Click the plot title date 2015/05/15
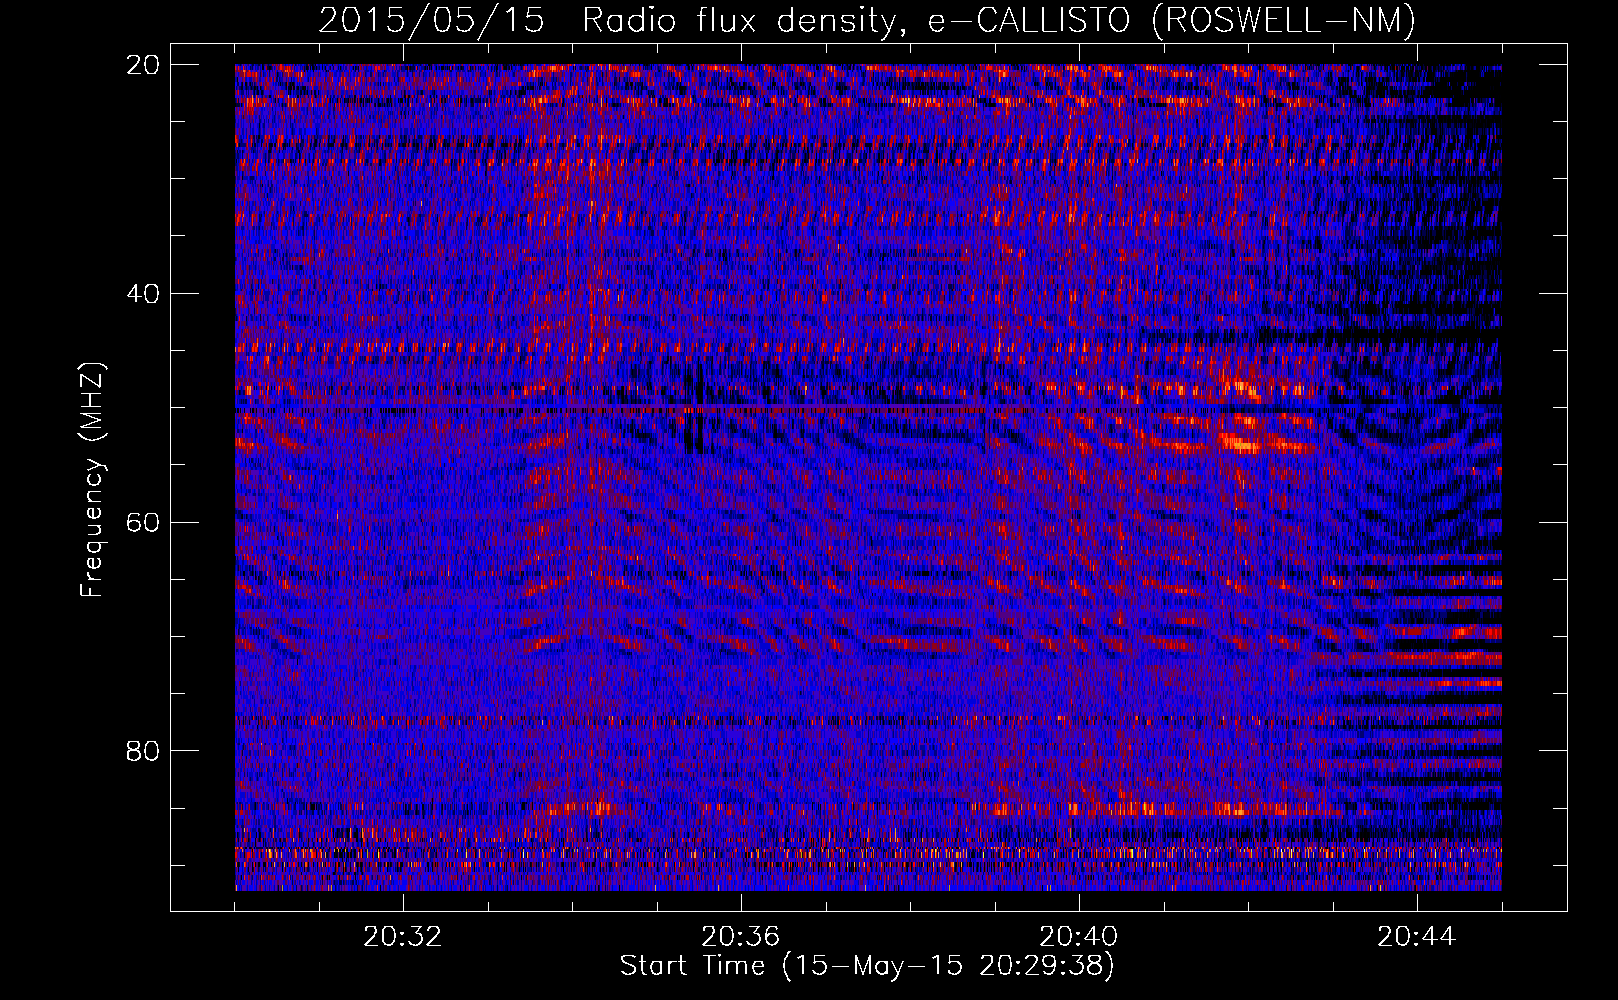1618x1000 pixels. 431,20
